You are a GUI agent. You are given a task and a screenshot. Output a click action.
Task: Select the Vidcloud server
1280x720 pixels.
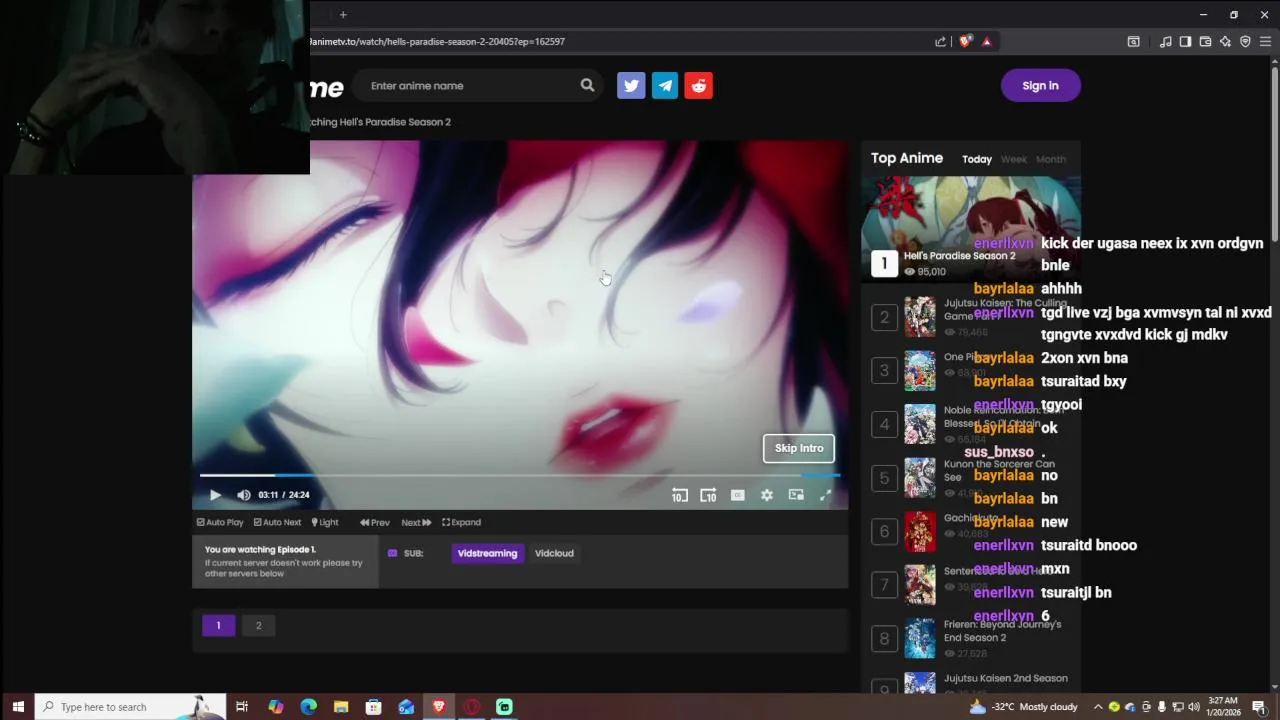point(554,553)
